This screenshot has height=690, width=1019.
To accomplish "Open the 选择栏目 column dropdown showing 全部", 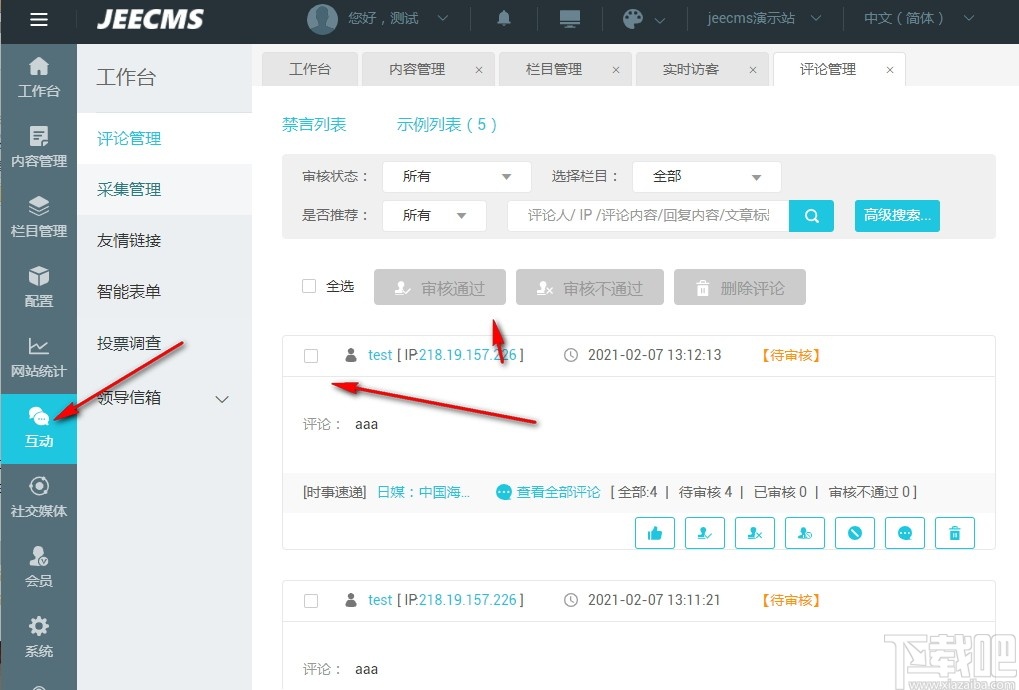I will (706, 176).
